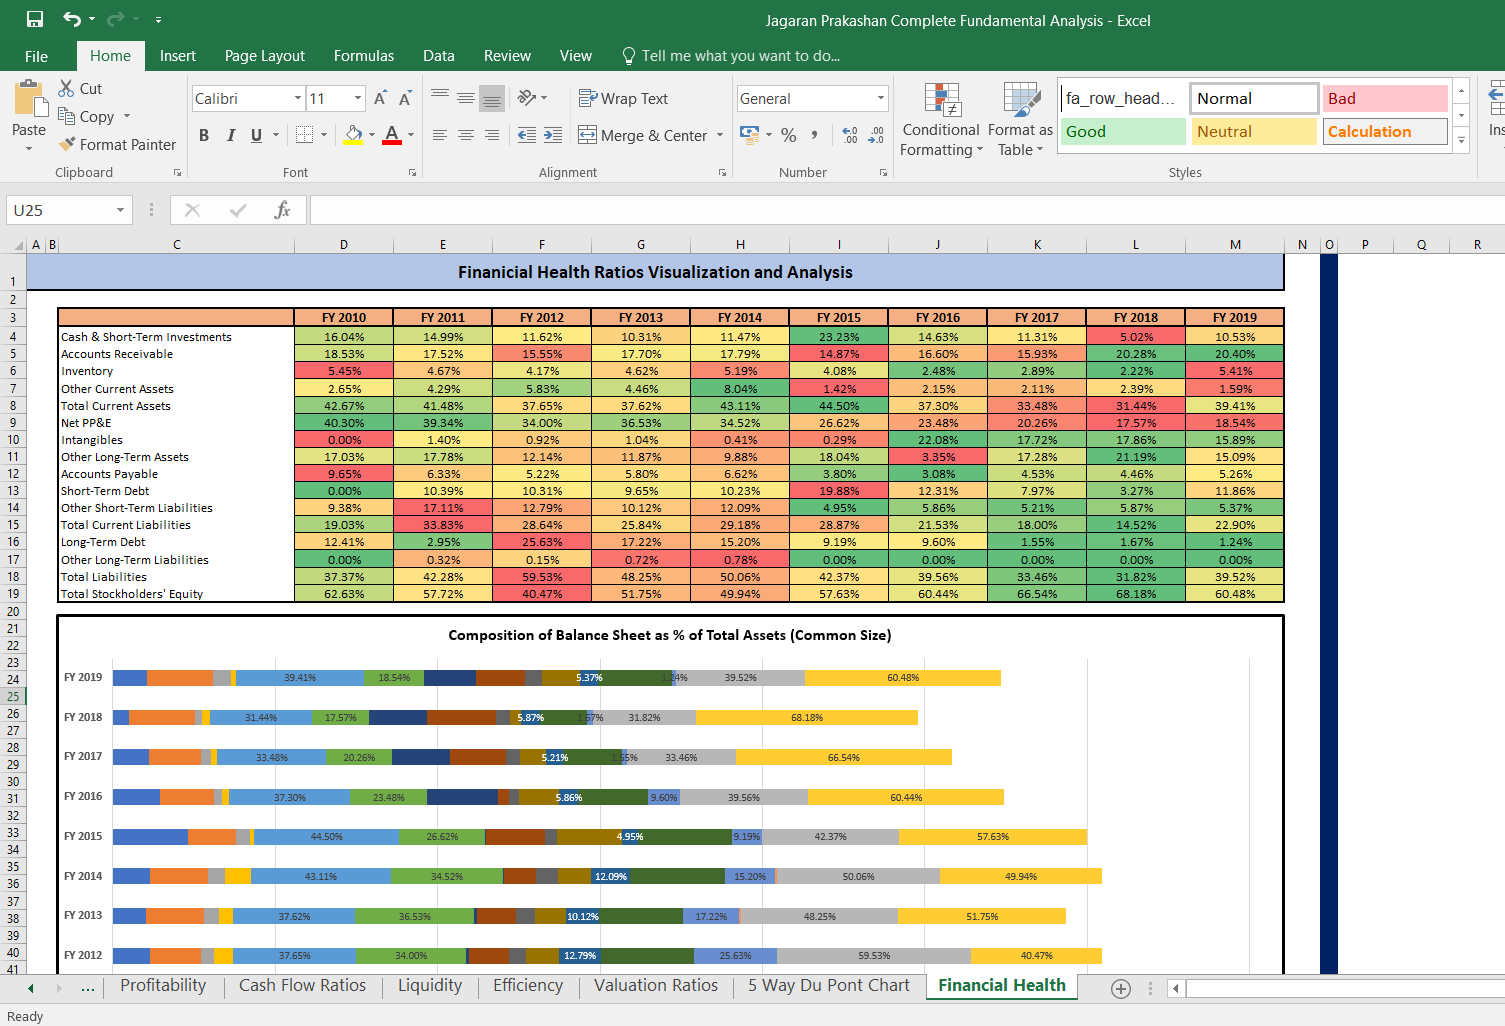Click the Save icon in Quick Access Toolbar
The height and width of the screenshot is (1026, 1505).
(35, 19)
